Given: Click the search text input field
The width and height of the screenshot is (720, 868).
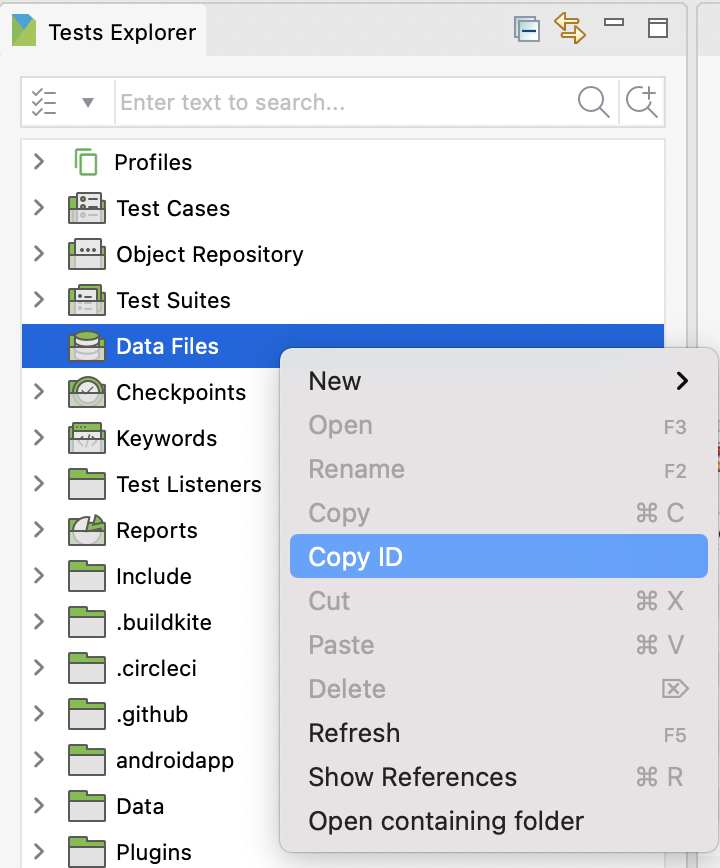Looking at the screenshot, I should (340, 102).
